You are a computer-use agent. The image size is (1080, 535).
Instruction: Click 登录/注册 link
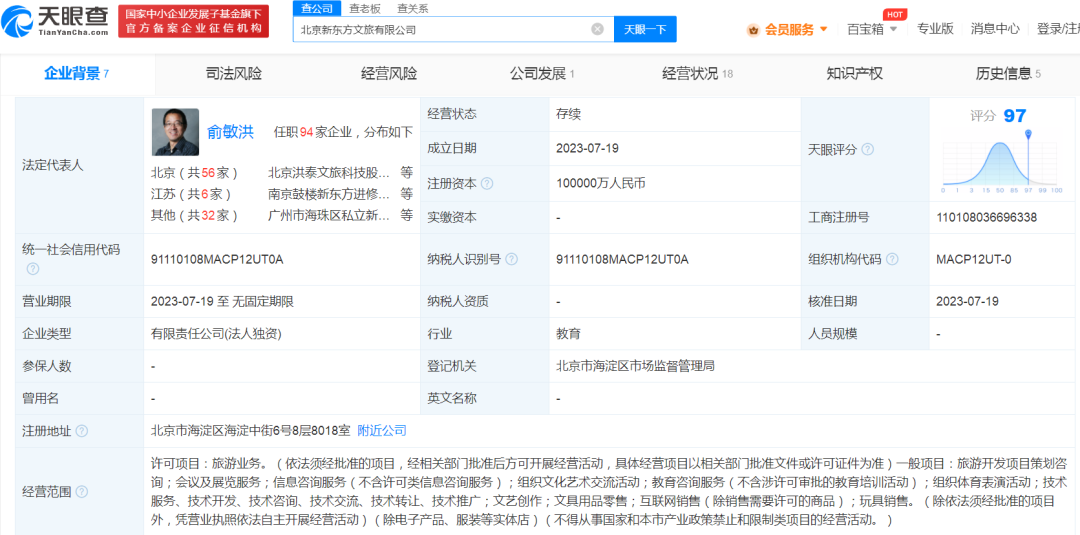(1059, 29)
